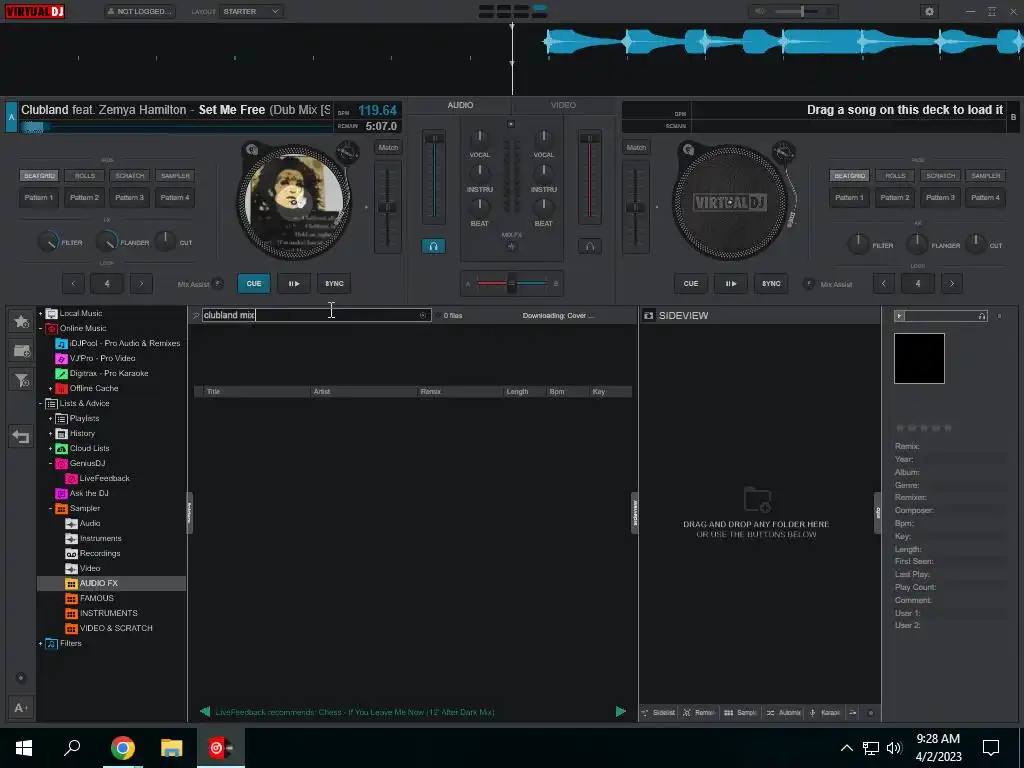Toggle play/pause on deck B
The image size is (1024, 768).
pyautogui.click(x=730, y=283)
